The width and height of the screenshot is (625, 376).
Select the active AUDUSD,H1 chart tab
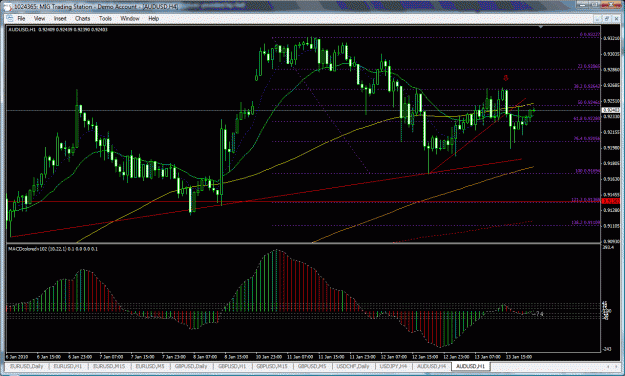[x=471, y=366]
